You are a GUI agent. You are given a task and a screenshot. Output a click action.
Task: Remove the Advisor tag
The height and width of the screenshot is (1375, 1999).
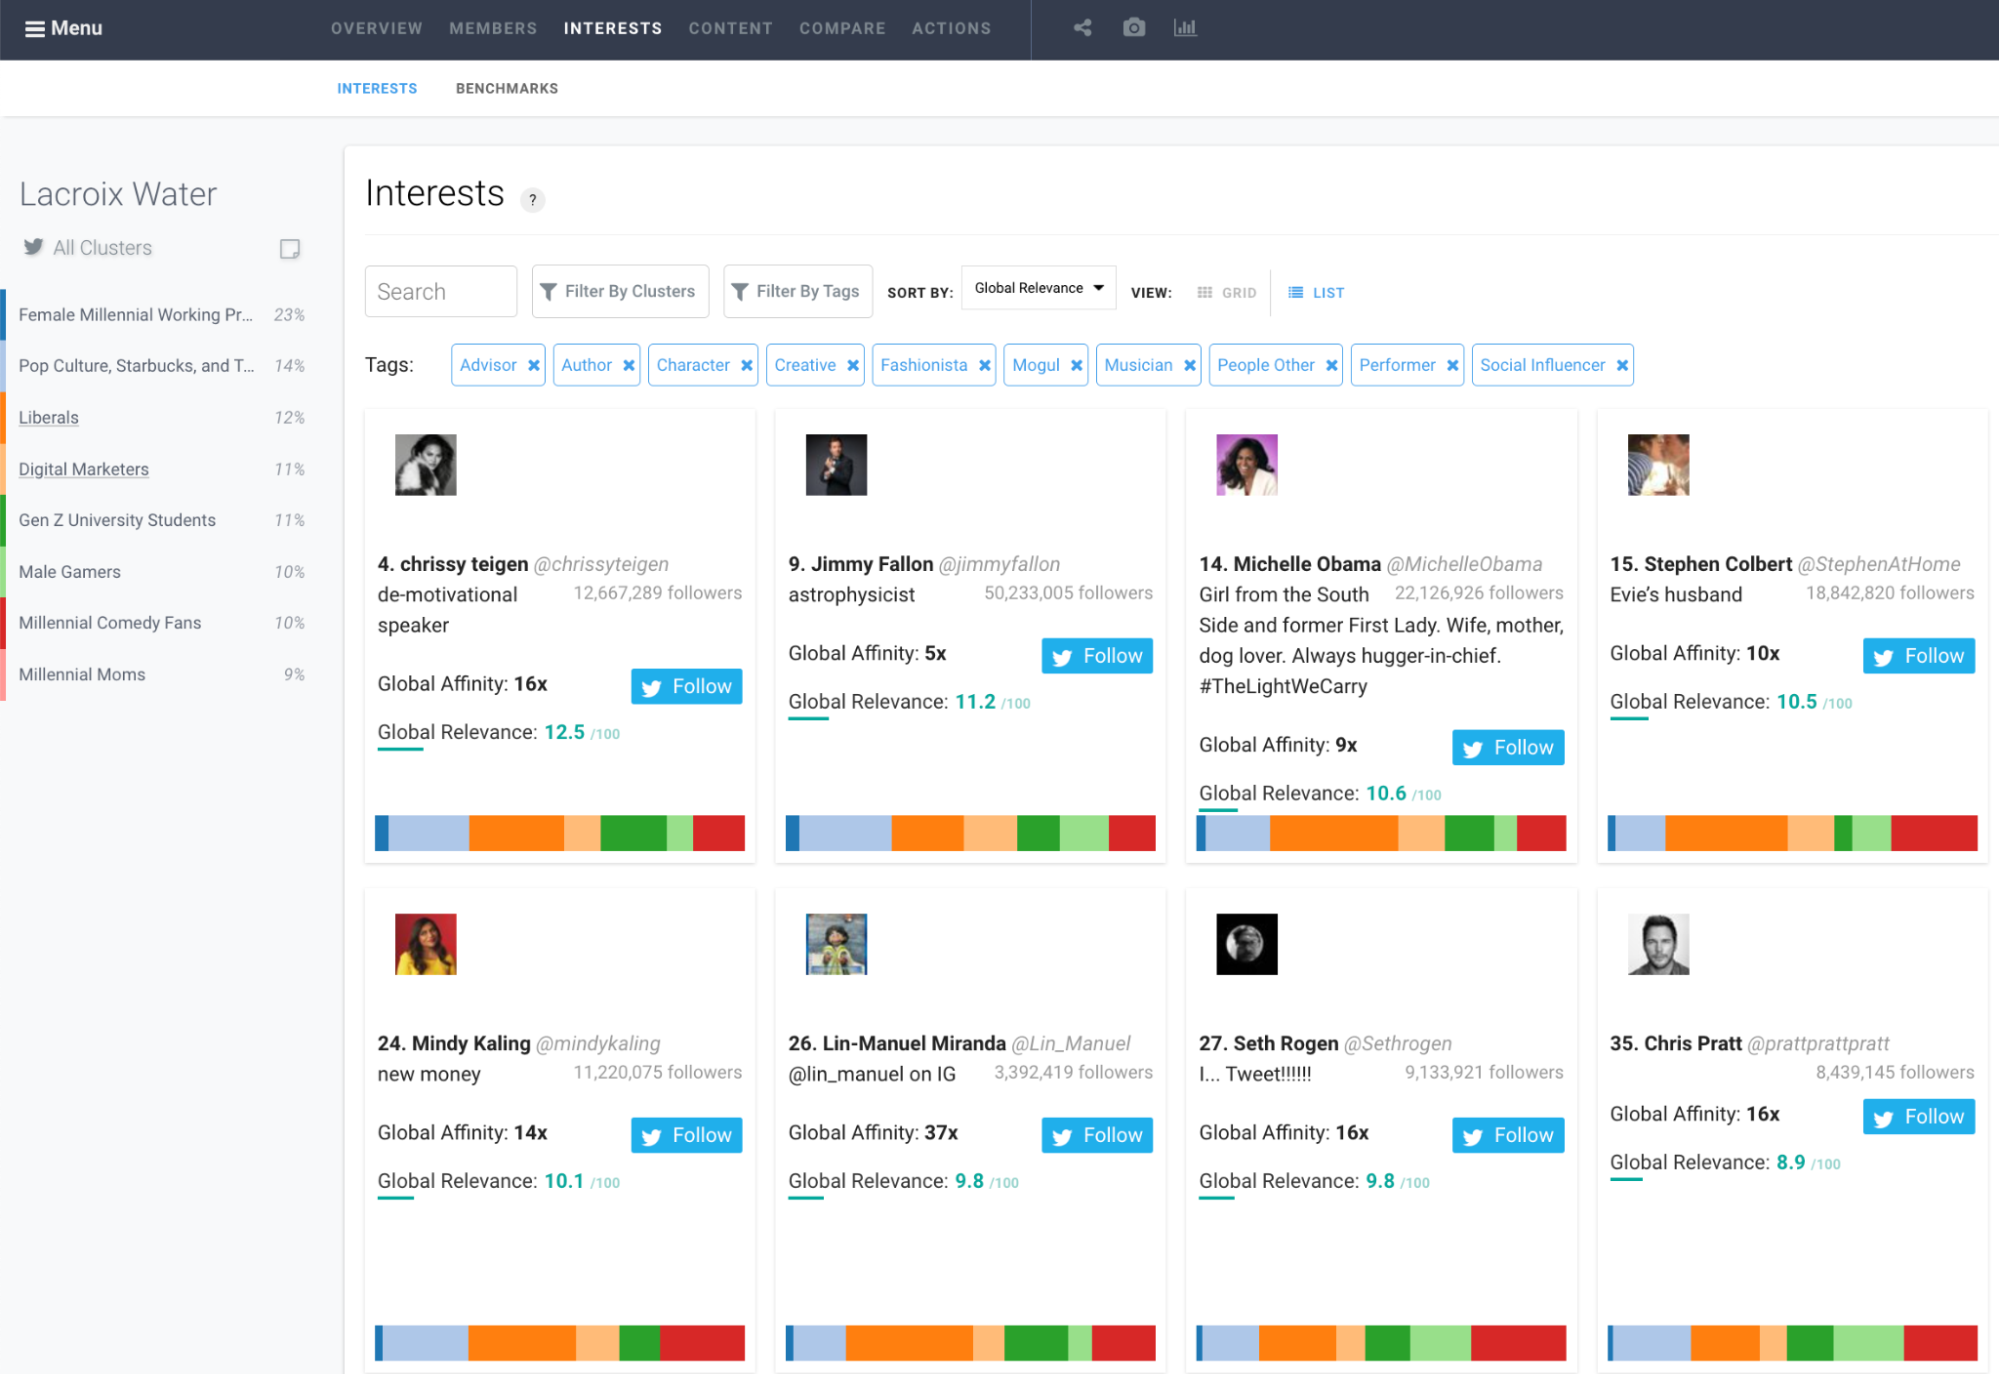[534, 366]
